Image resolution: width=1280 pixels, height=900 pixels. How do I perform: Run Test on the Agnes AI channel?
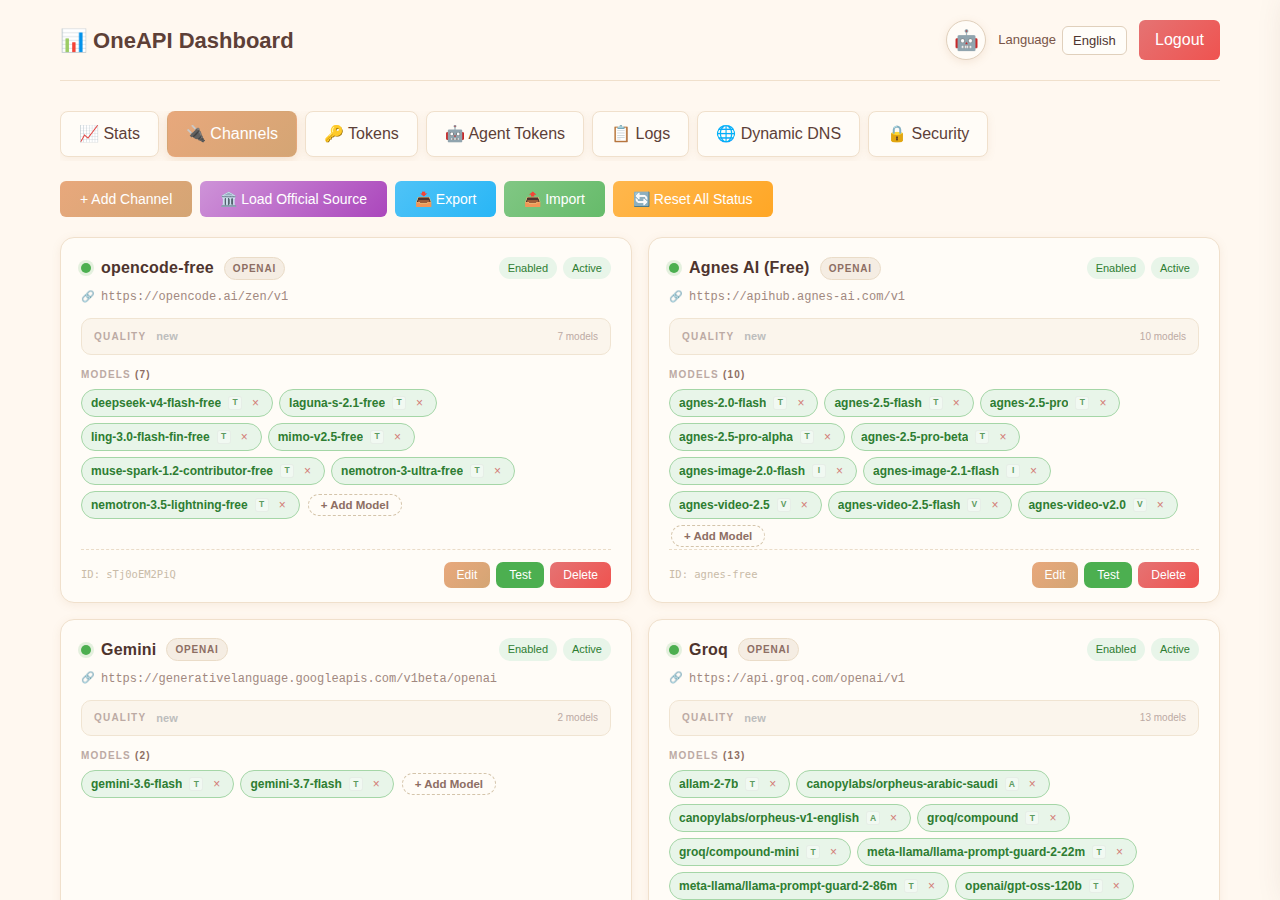click(1108, 575)
